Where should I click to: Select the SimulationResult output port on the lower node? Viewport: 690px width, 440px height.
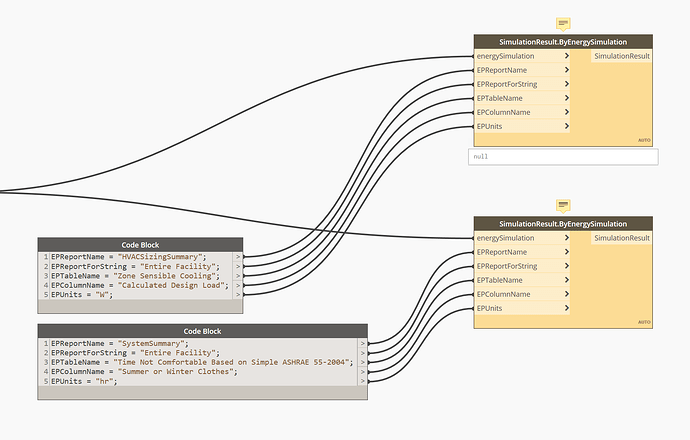tap(621, 238)
